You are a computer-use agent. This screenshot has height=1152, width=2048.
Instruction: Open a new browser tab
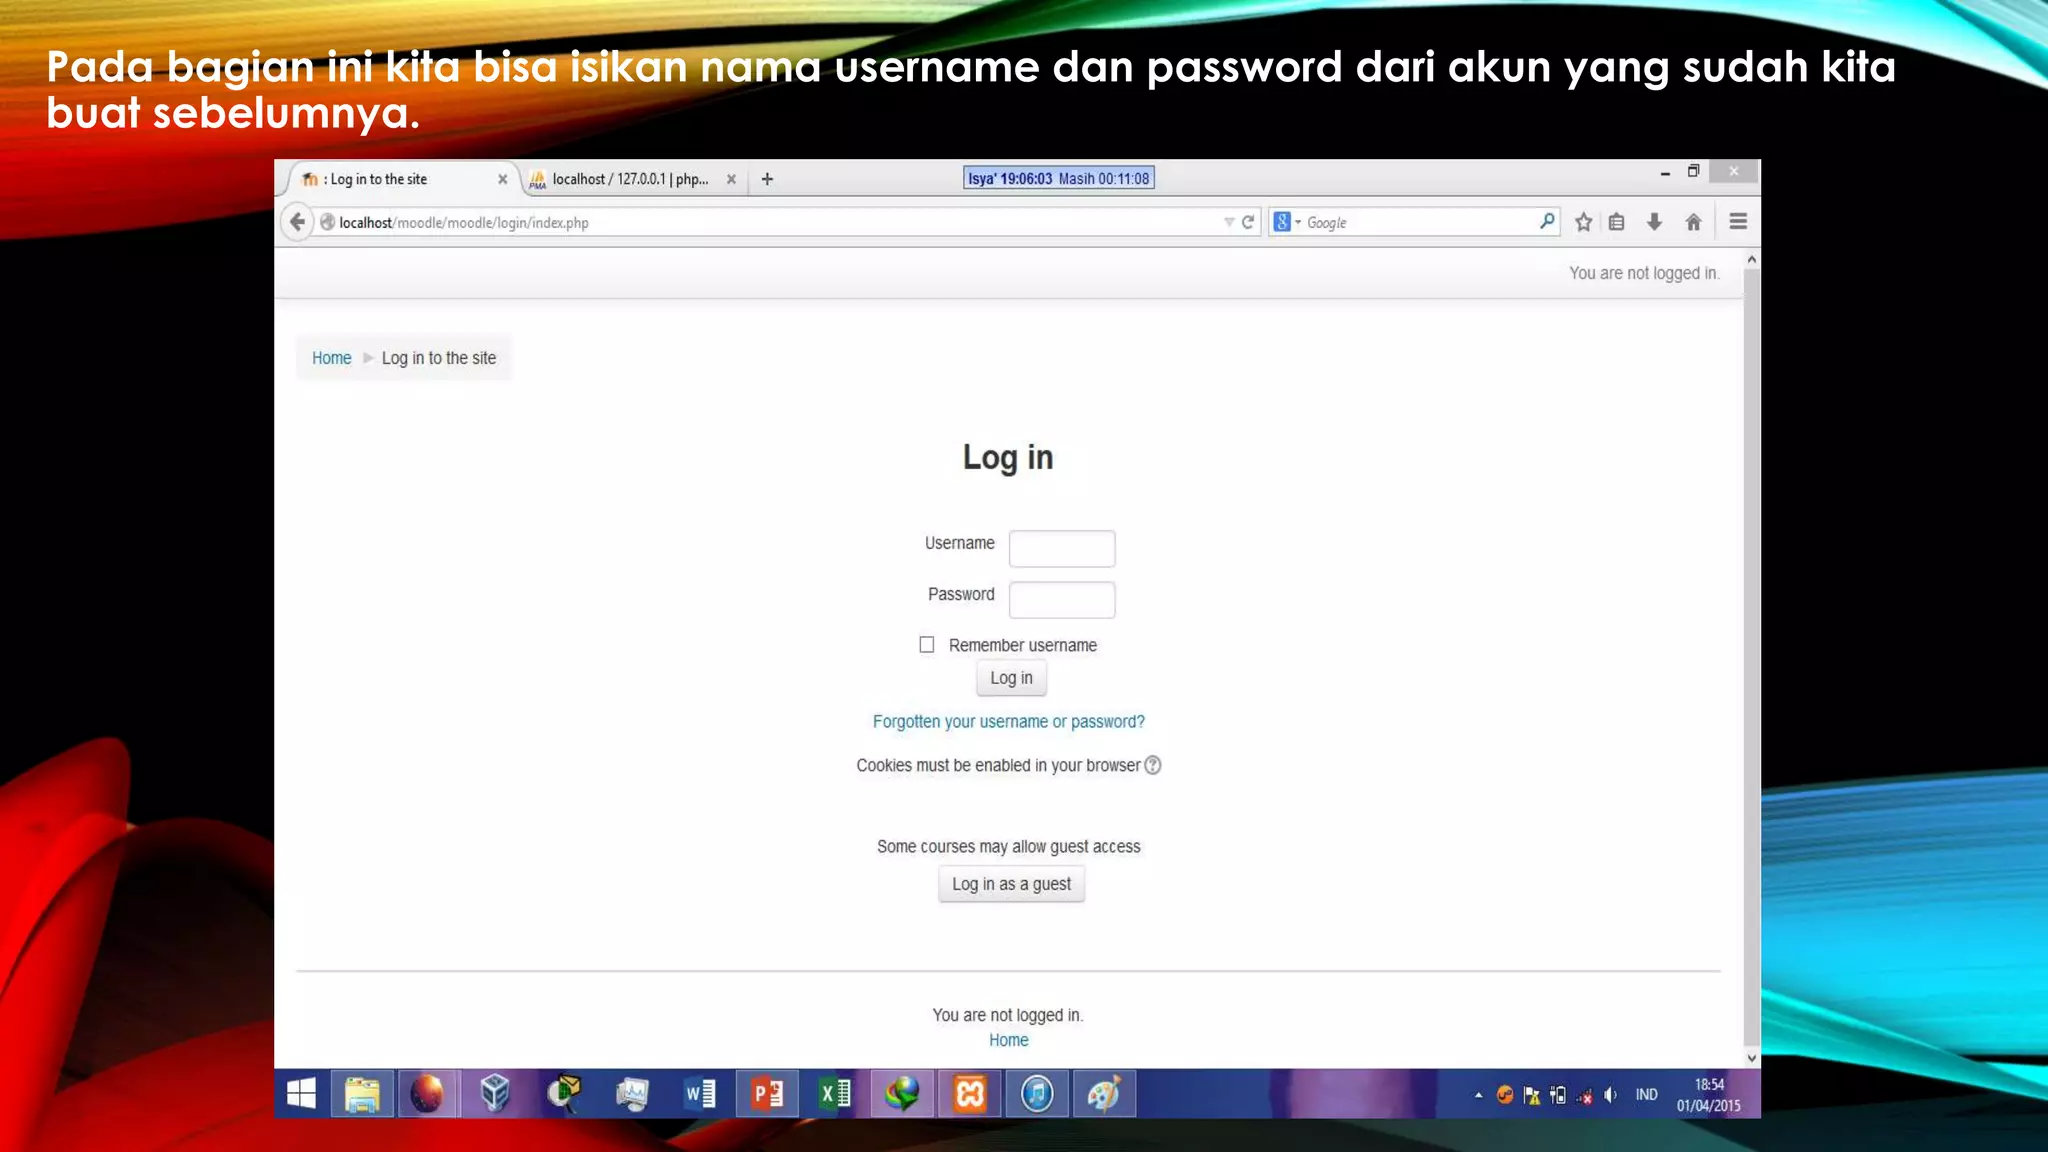tap(767, 179)
